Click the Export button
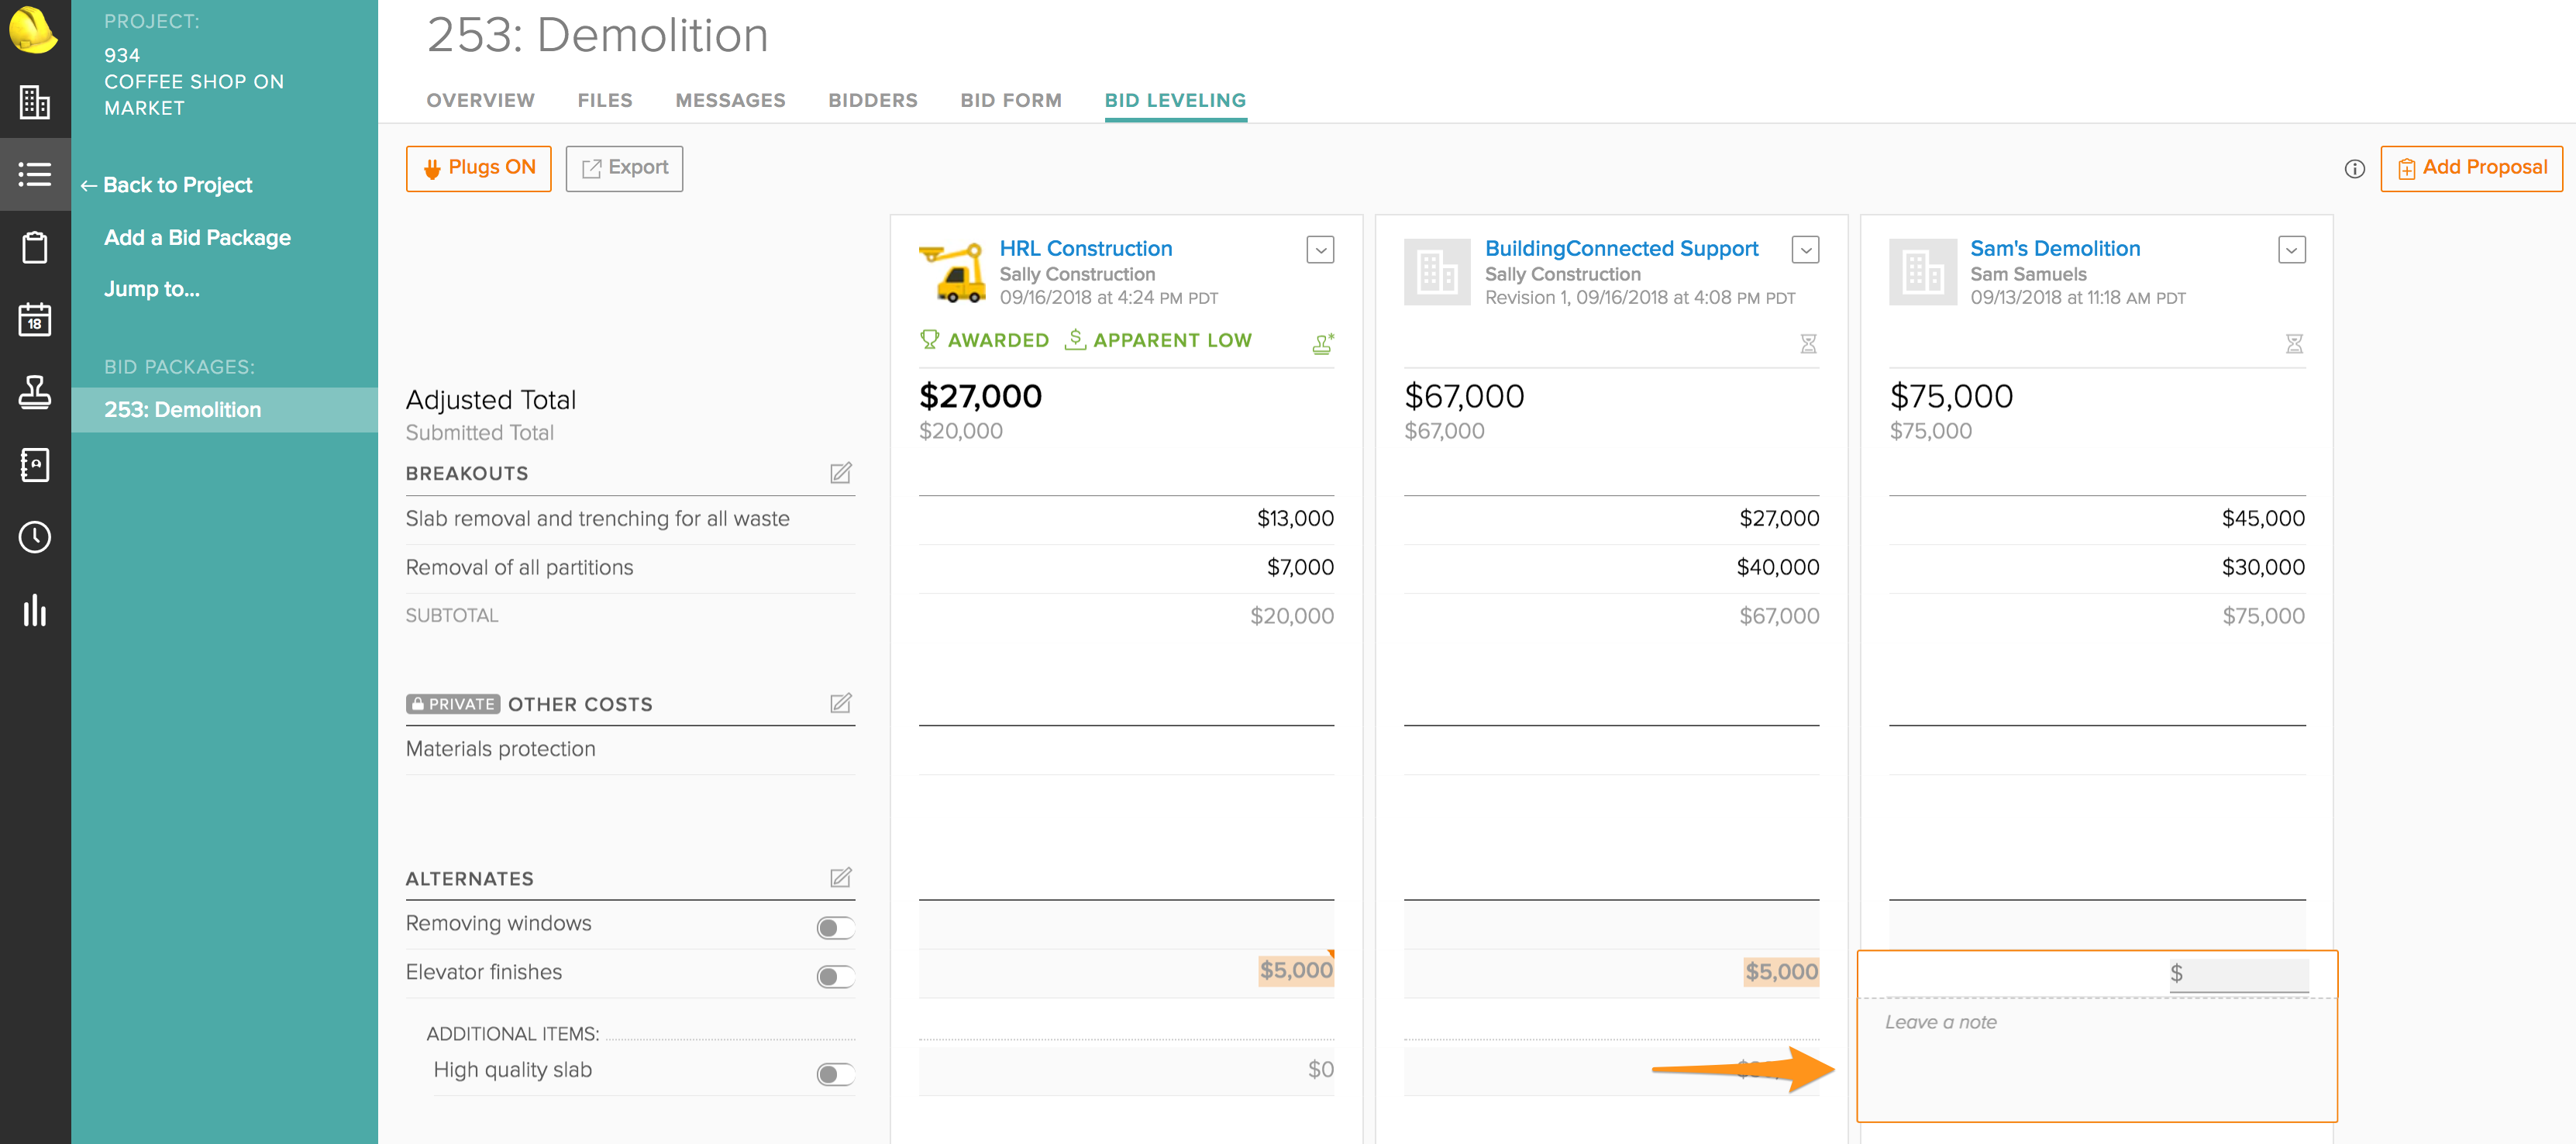This screenshot has width=2576, height=1144. click(624, 168)
